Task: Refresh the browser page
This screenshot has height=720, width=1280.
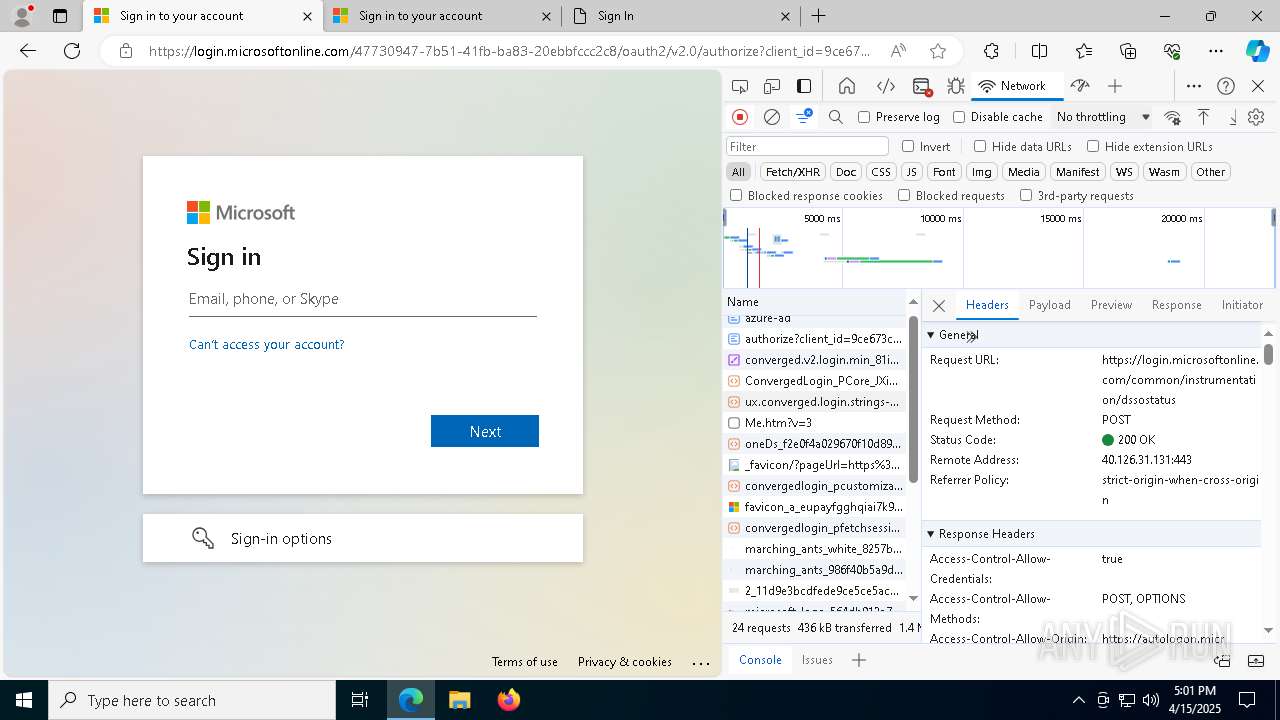Action: click(x=72, y=51)
